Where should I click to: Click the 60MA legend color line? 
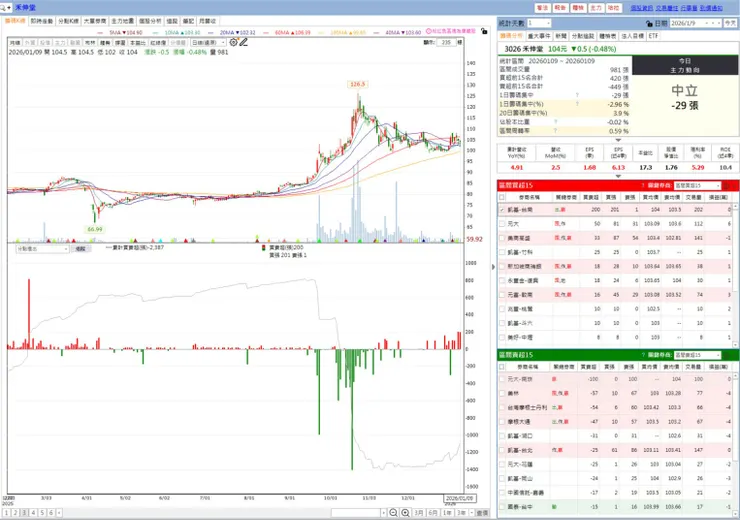coord(267,33)
